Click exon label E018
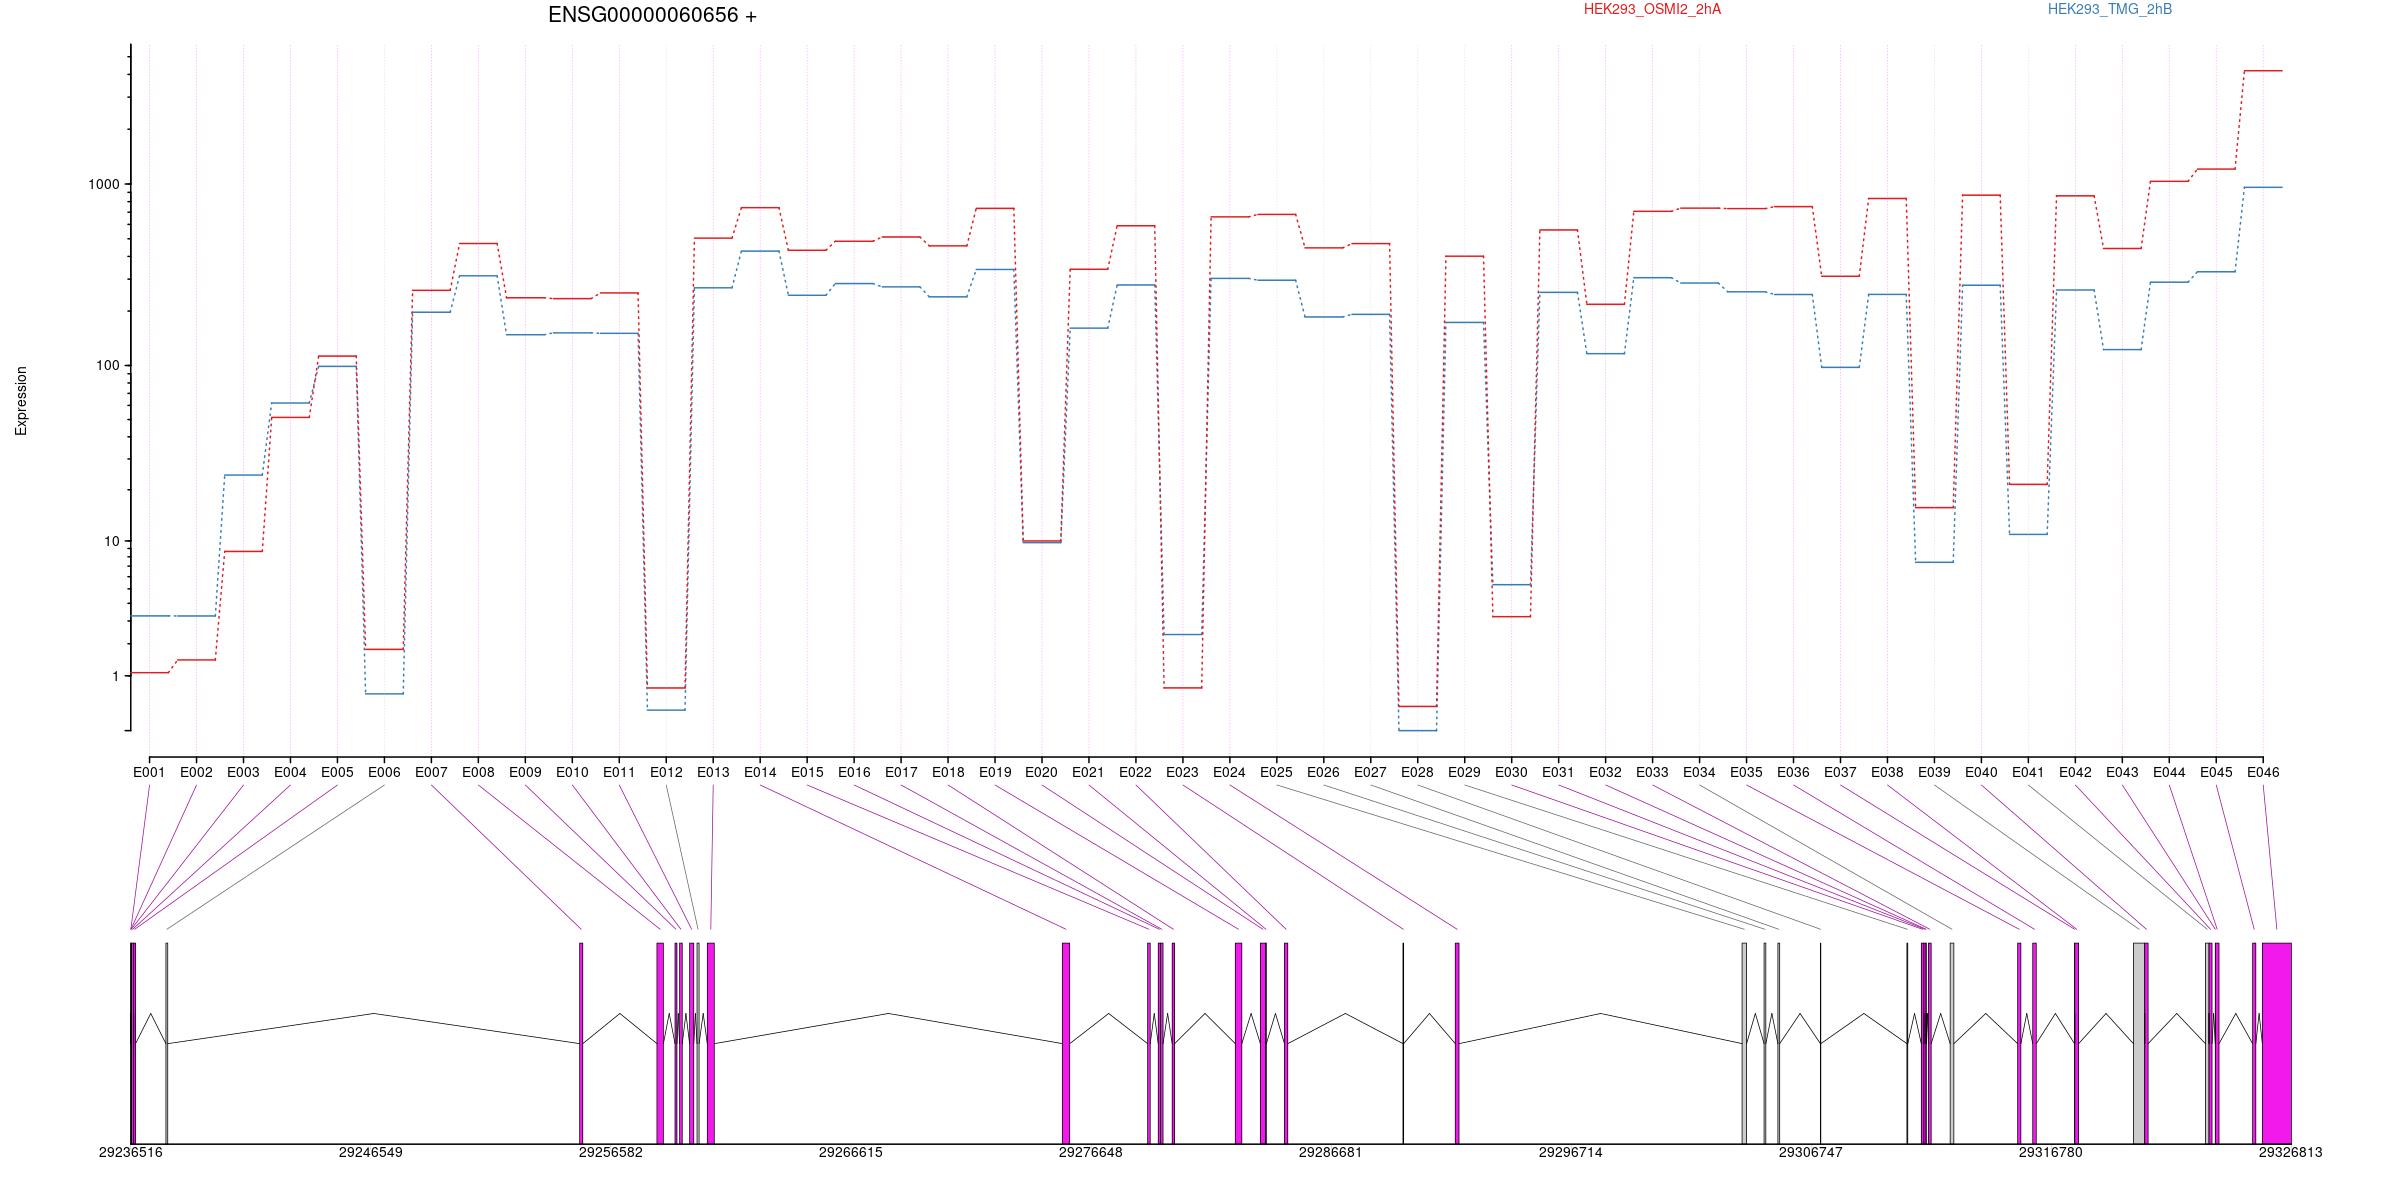Image resolution: width=2400 pixels, height=1200 pixels. coord(948,772)
